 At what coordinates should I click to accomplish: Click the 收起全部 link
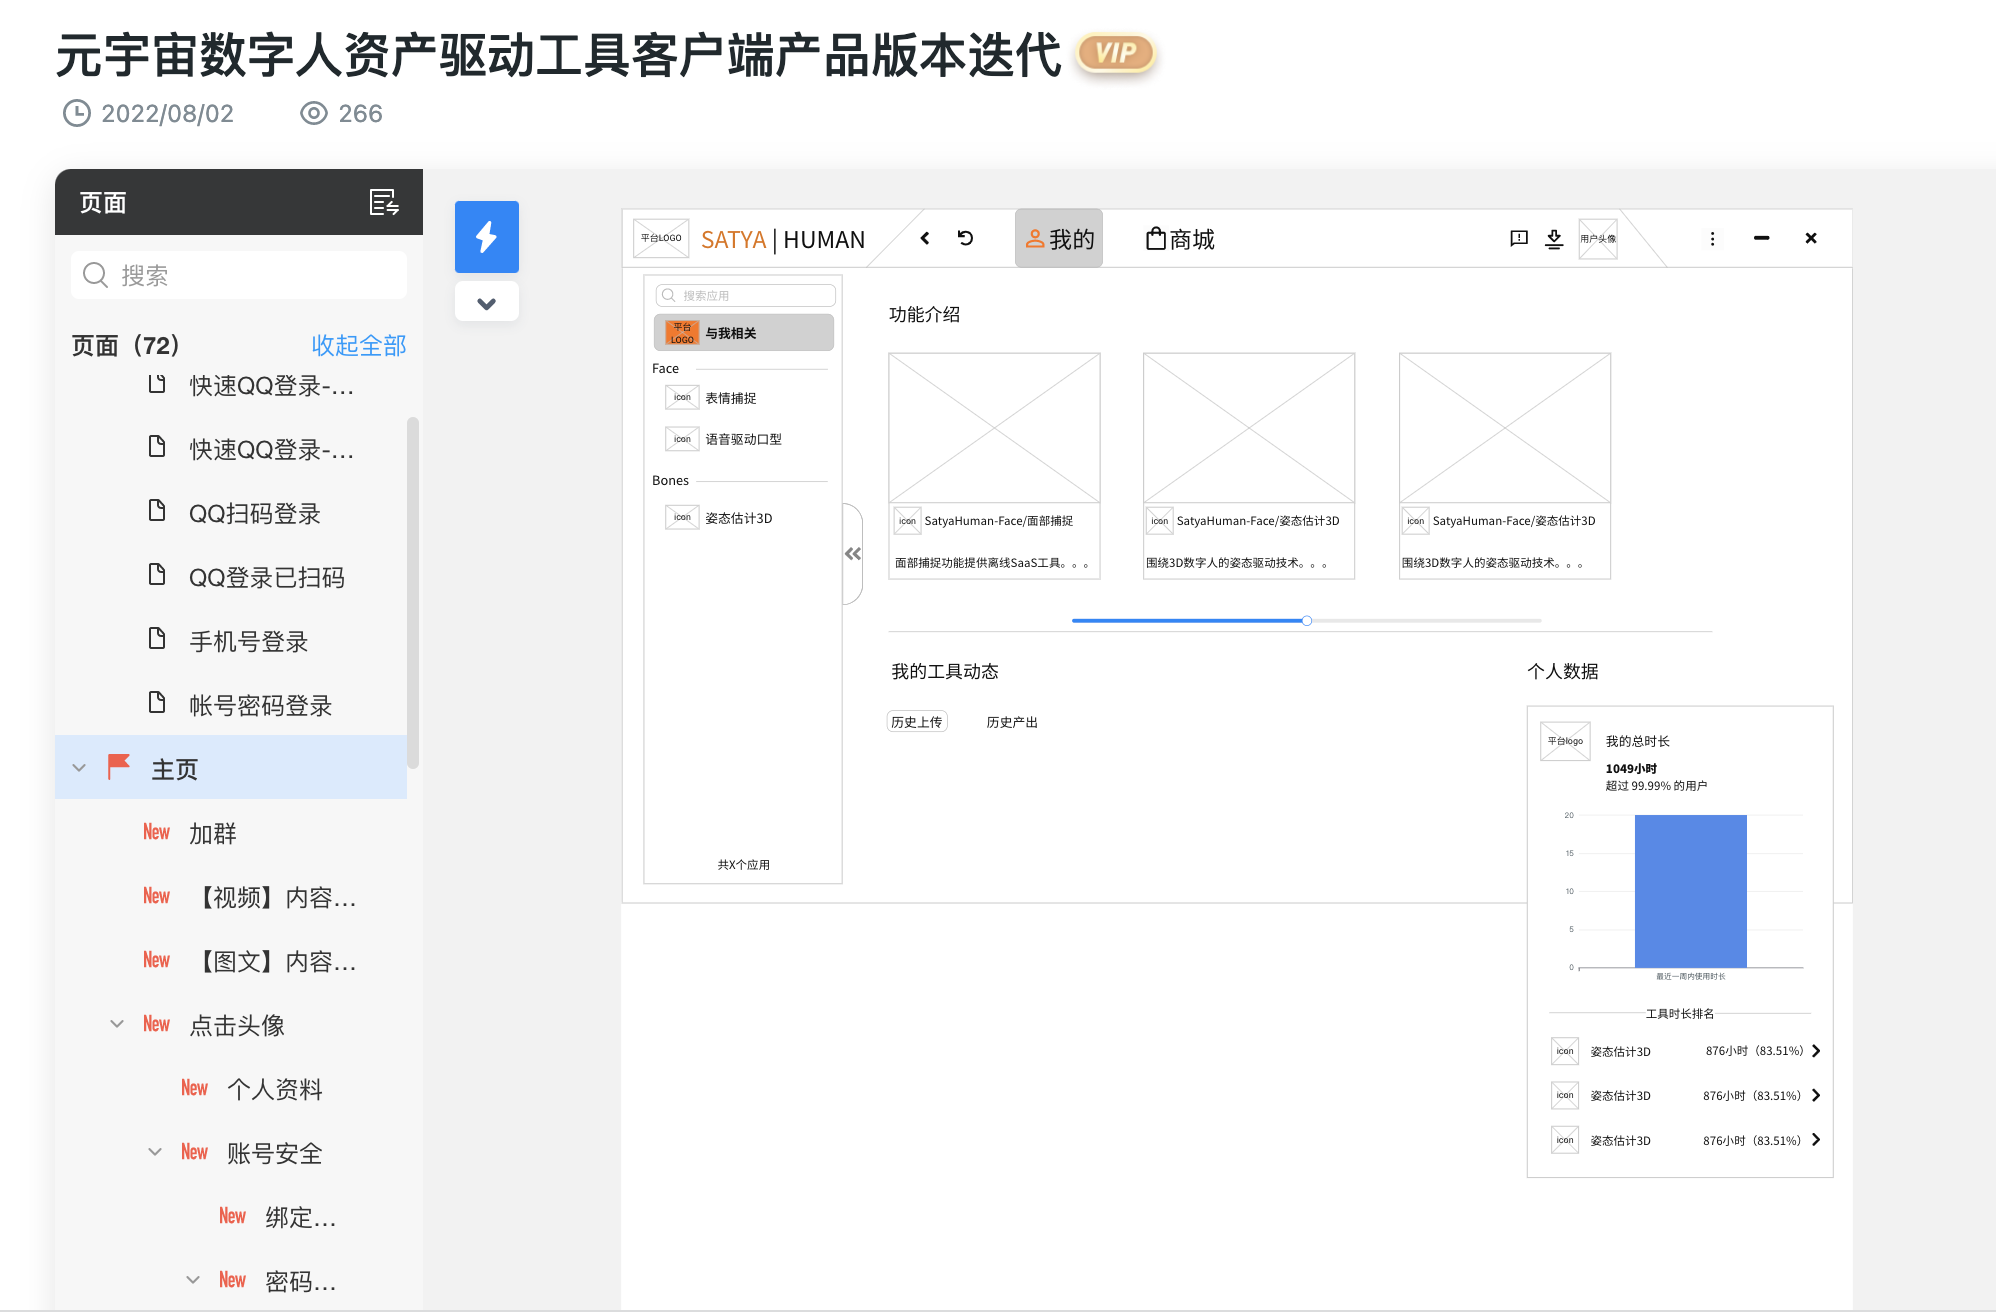[x=358, y=345]
